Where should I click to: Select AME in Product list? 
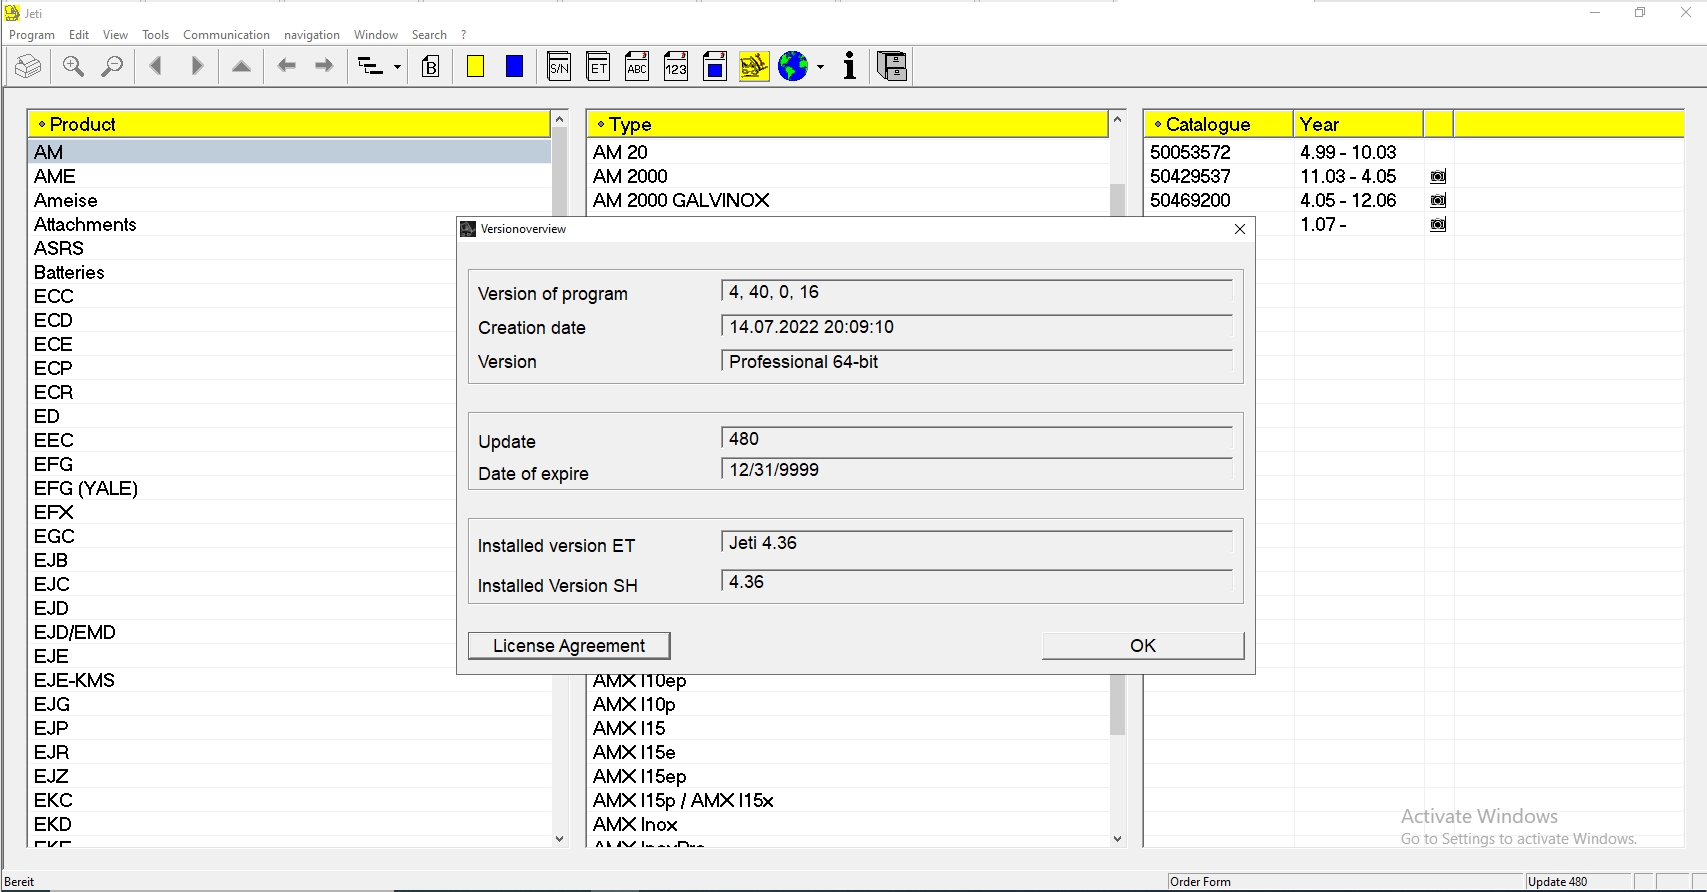tap(289, 176)
